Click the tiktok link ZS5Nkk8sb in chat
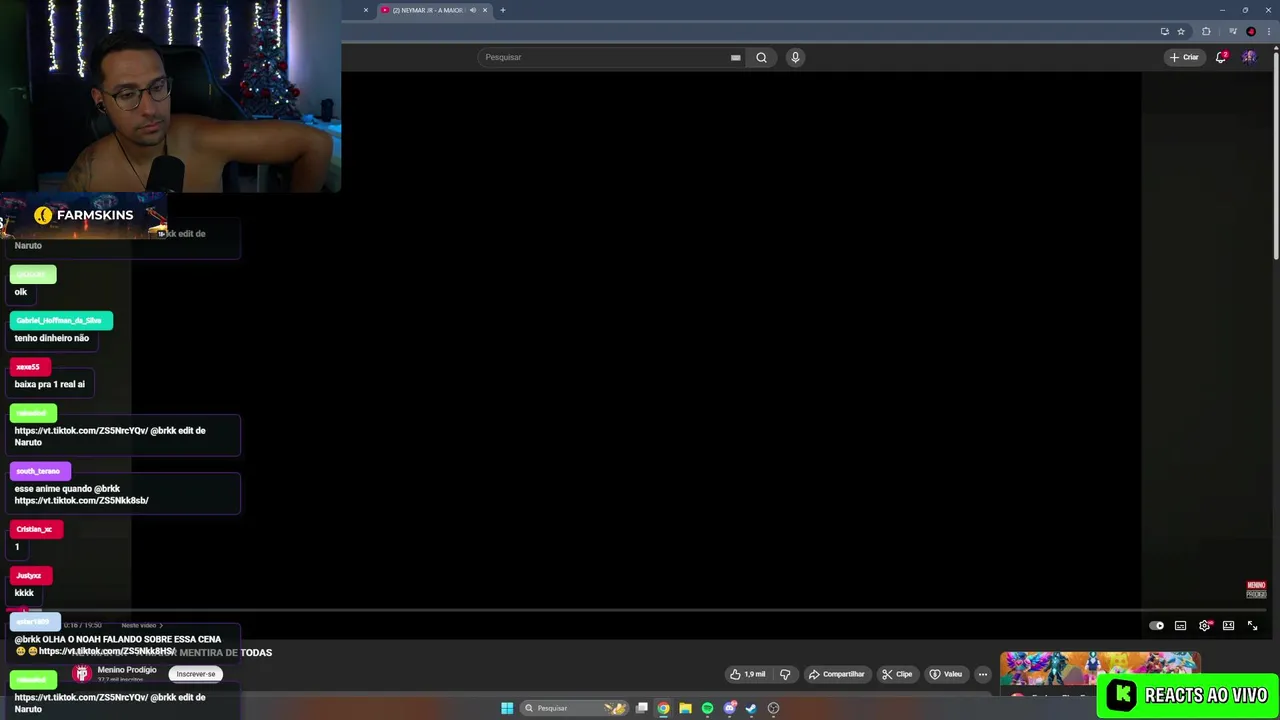Image resolution: width=1280 pixels, height=720 pixels. pyautogui.click(x=81, y=500)
